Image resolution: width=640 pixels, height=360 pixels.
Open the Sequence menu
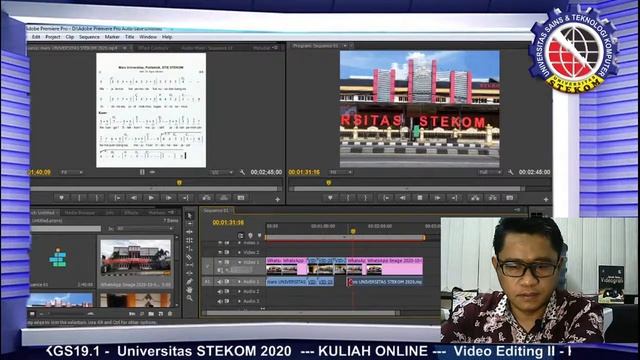(89, 37)
